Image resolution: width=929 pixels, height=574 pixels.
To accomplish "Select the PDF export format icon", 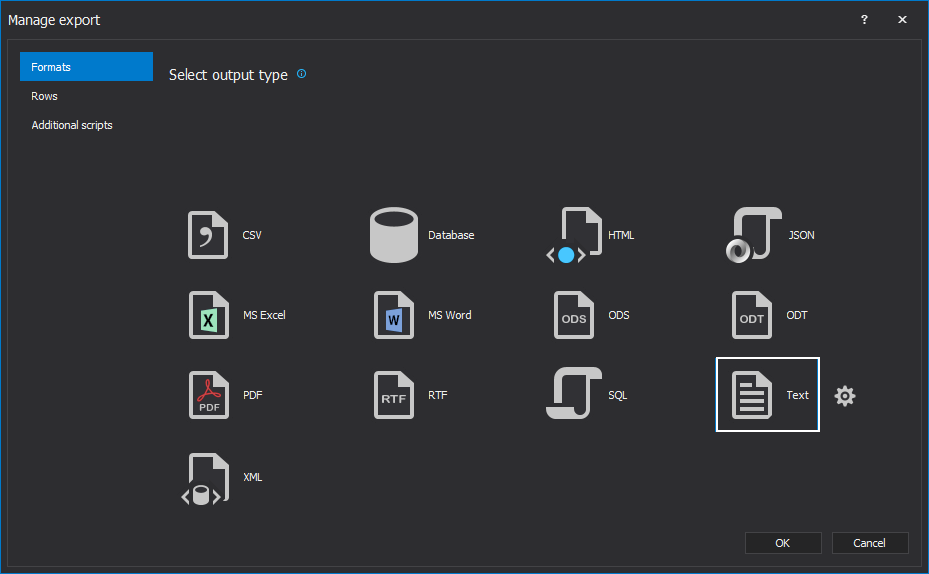I will click(208, 395).
